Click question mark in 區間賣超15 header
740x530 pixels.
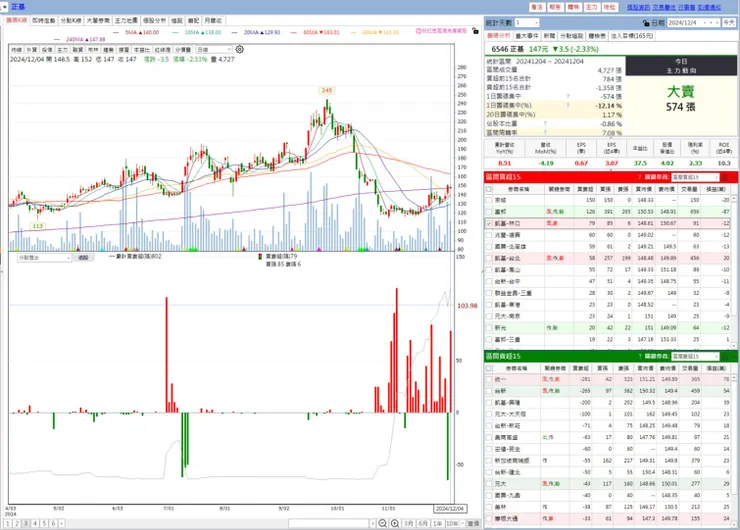point(639,356)
